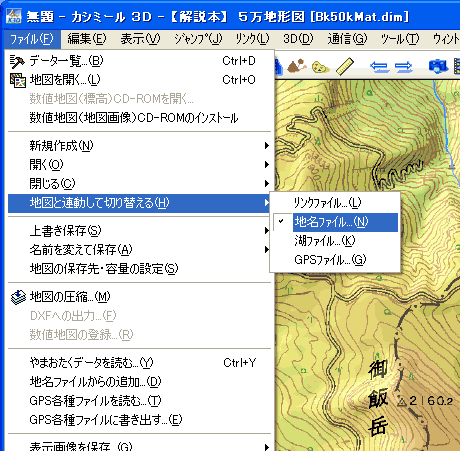Open the 編集(E) menu
The image size is (460, 451).
pyautogui.click(x=87, y=39)
